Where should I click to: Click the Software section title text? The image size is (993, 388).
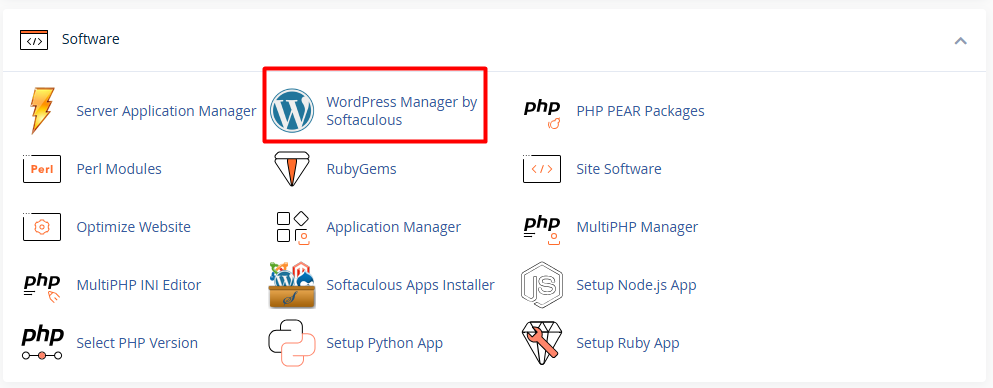(x=91, y=39)
